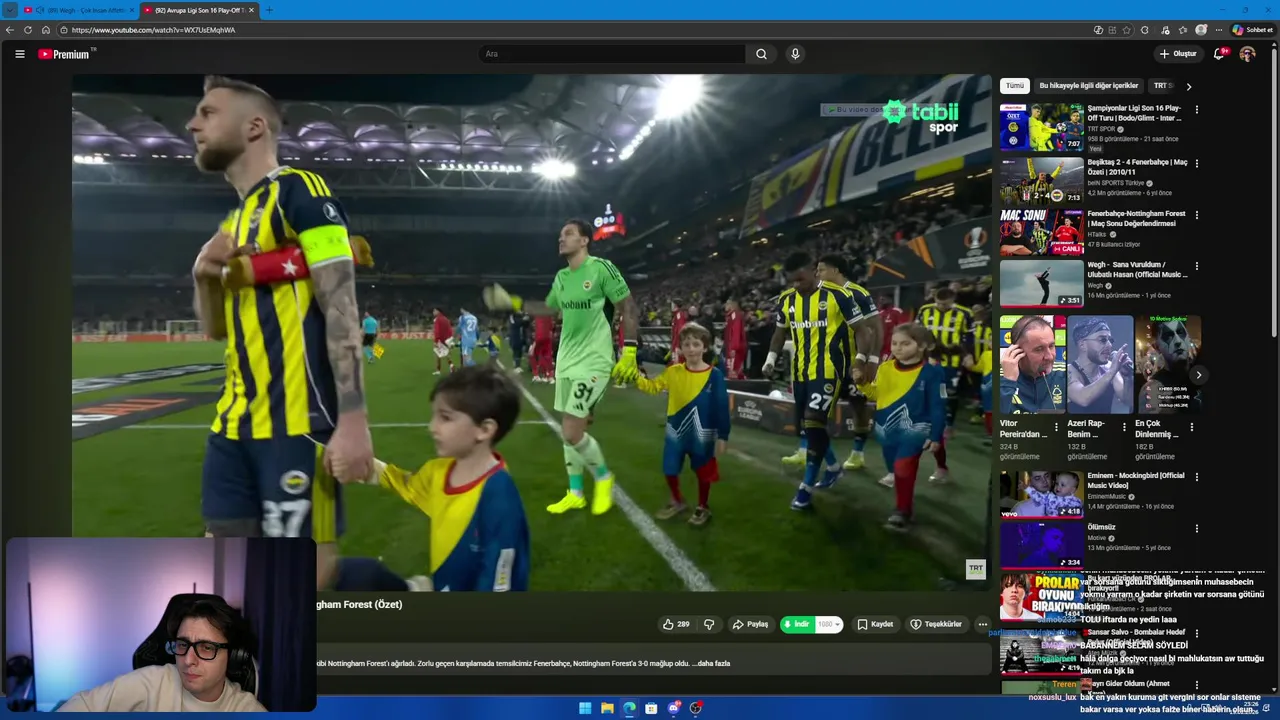This screenshot has height=720, width=1280.
Task: Open the YouTube hamburger guide menu
Action: 20,54
